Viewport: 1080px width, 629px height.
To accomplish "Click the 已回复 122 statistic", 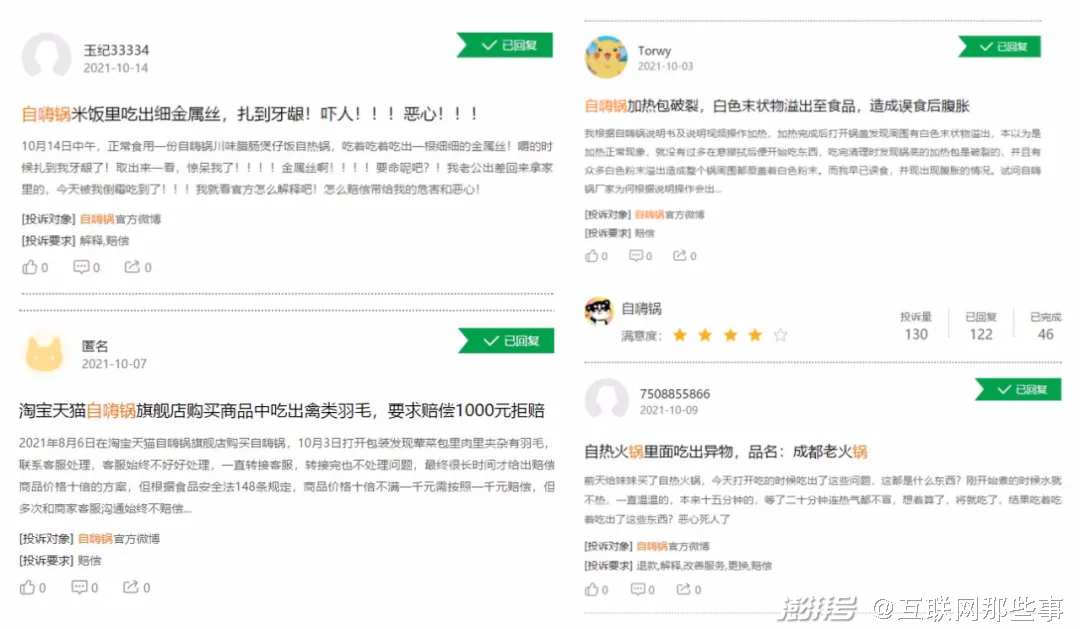I will tap(981, 326).
